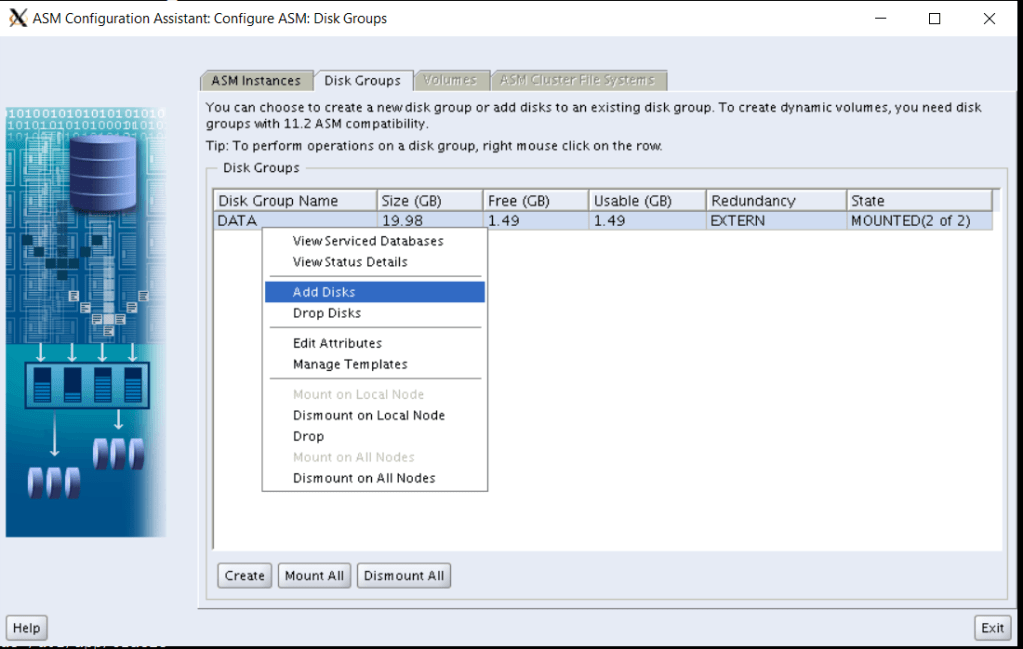Click the X11 app icon in title bar
This screenshot has height=649, width=1023.
pyautogui.click(x=17, y=18)
